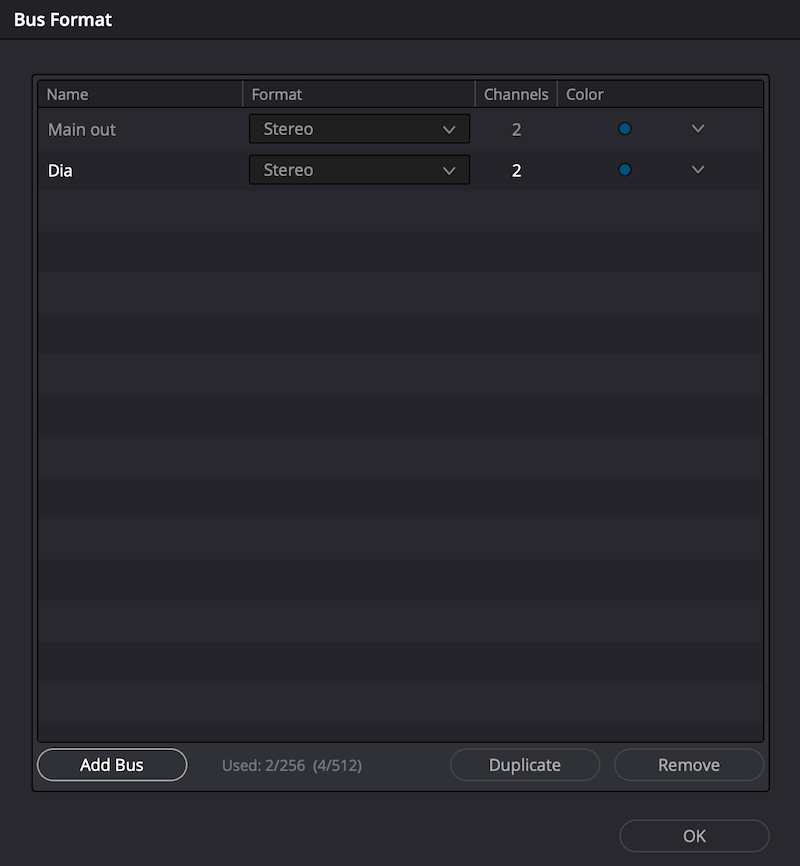The image size is (800, 866).
Task: Click the Dia bus color dot
Action: [x=625, y=170]
